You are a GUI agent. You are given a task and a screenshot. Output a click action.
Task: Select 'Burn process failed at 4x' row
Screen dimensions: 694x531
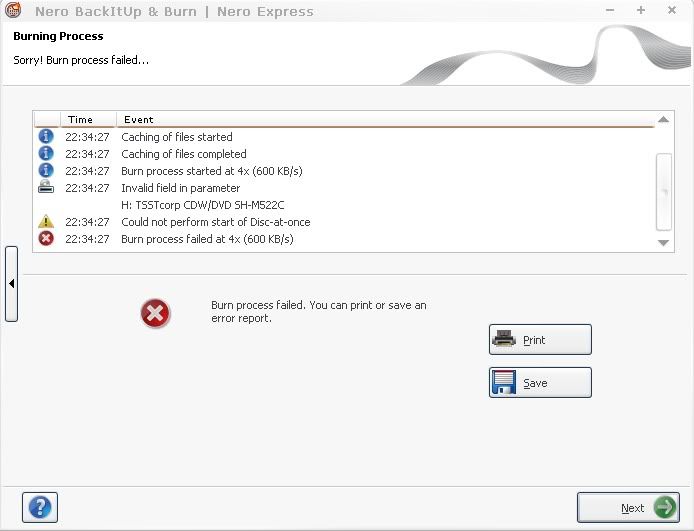344,239
